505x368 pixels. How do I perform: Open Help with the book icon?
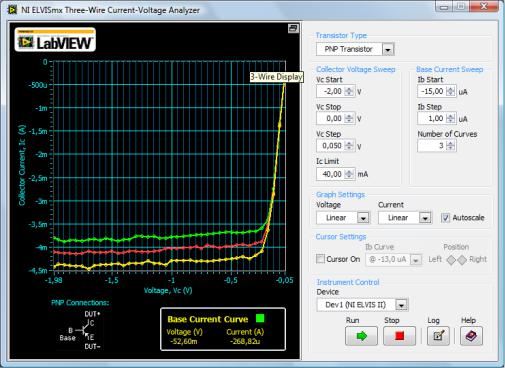click(471, 336)
